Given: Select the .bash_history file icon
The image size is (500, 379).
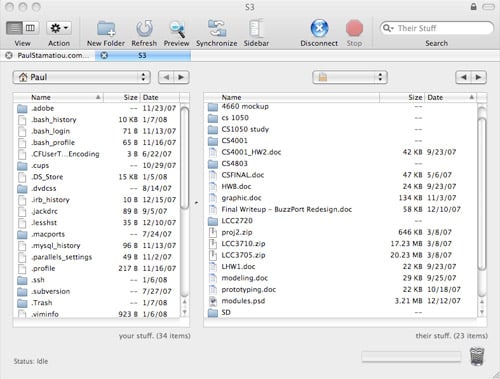Looking at the screenshot, I should click(22, 120).
